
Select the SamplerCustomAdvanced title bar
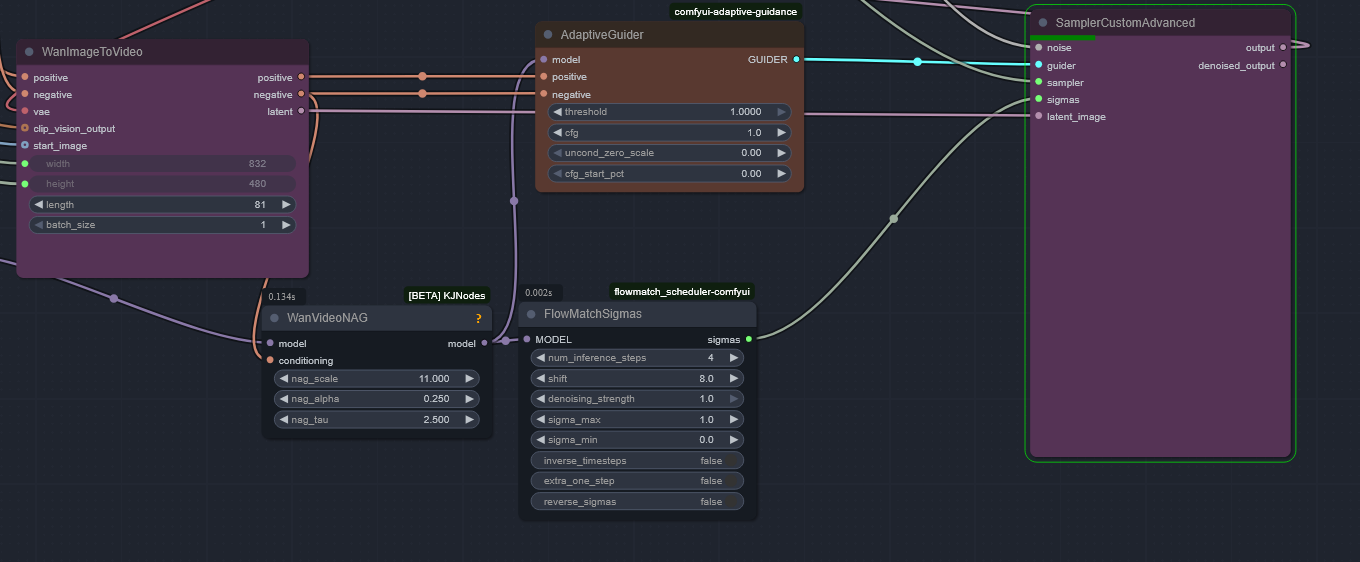[x=1160, y=23]
